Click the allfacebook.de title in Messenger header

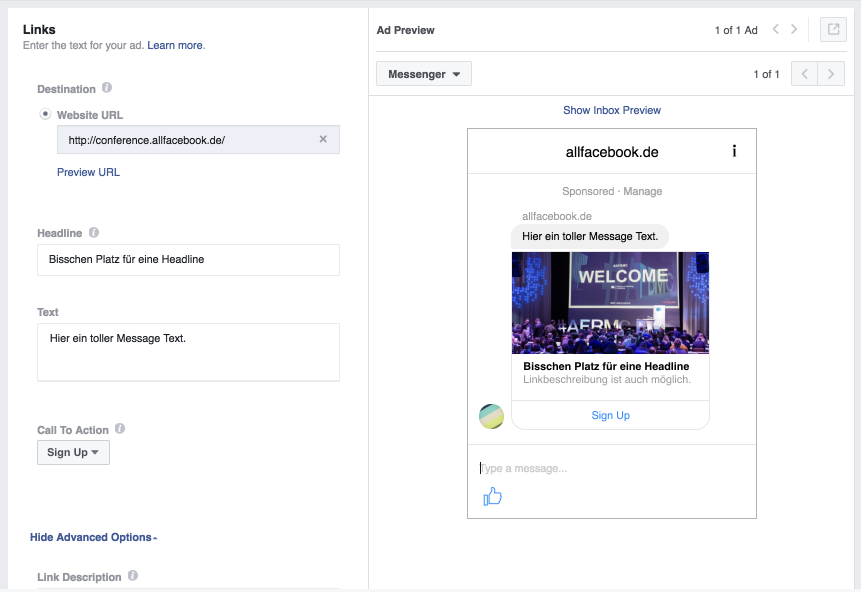coord(612,152)
